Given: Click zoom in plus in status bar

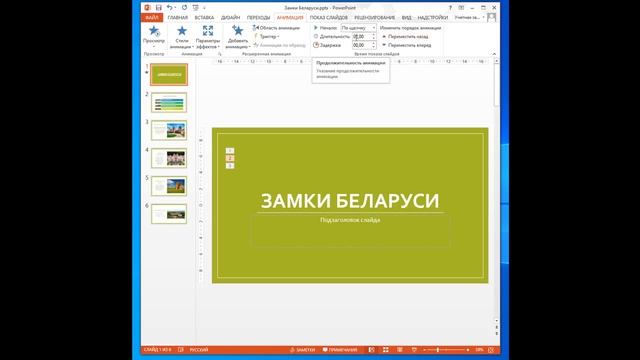Looking at the screenshot, I should tap(468, 350).
